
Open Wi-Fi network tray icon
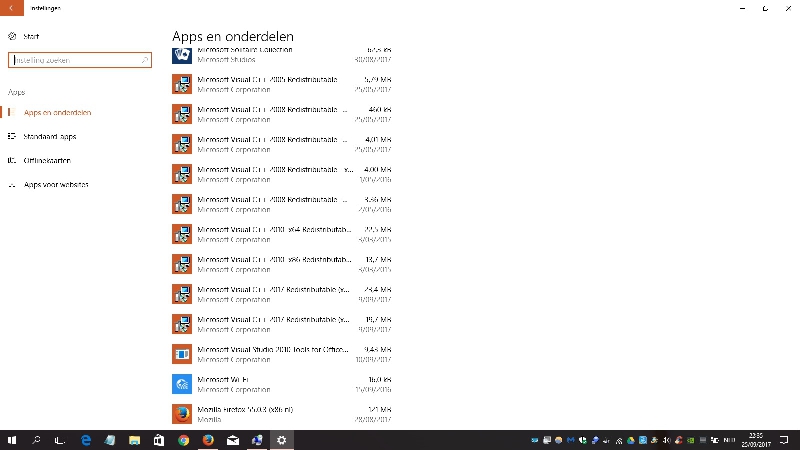point(619,440)
